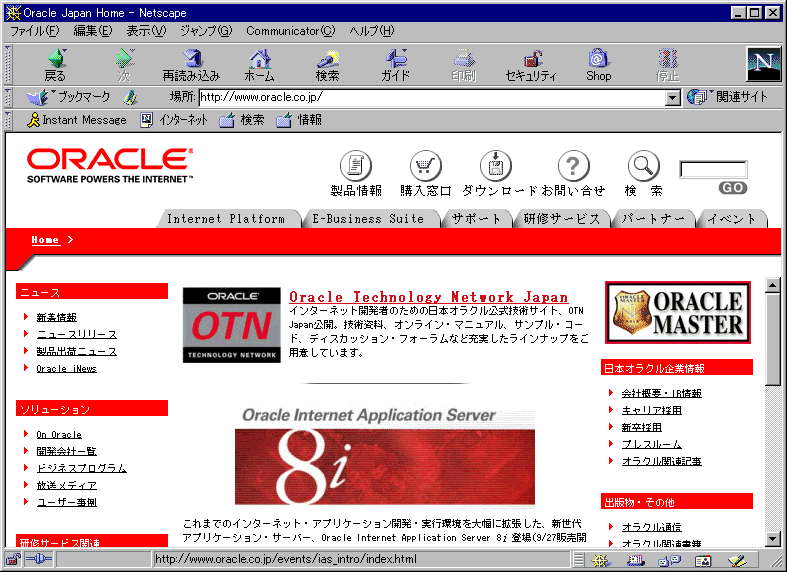Click the 製品情報 document icon
Image resolution: width=787 pixels, height=572 pixels.
(x=356, y=166)
